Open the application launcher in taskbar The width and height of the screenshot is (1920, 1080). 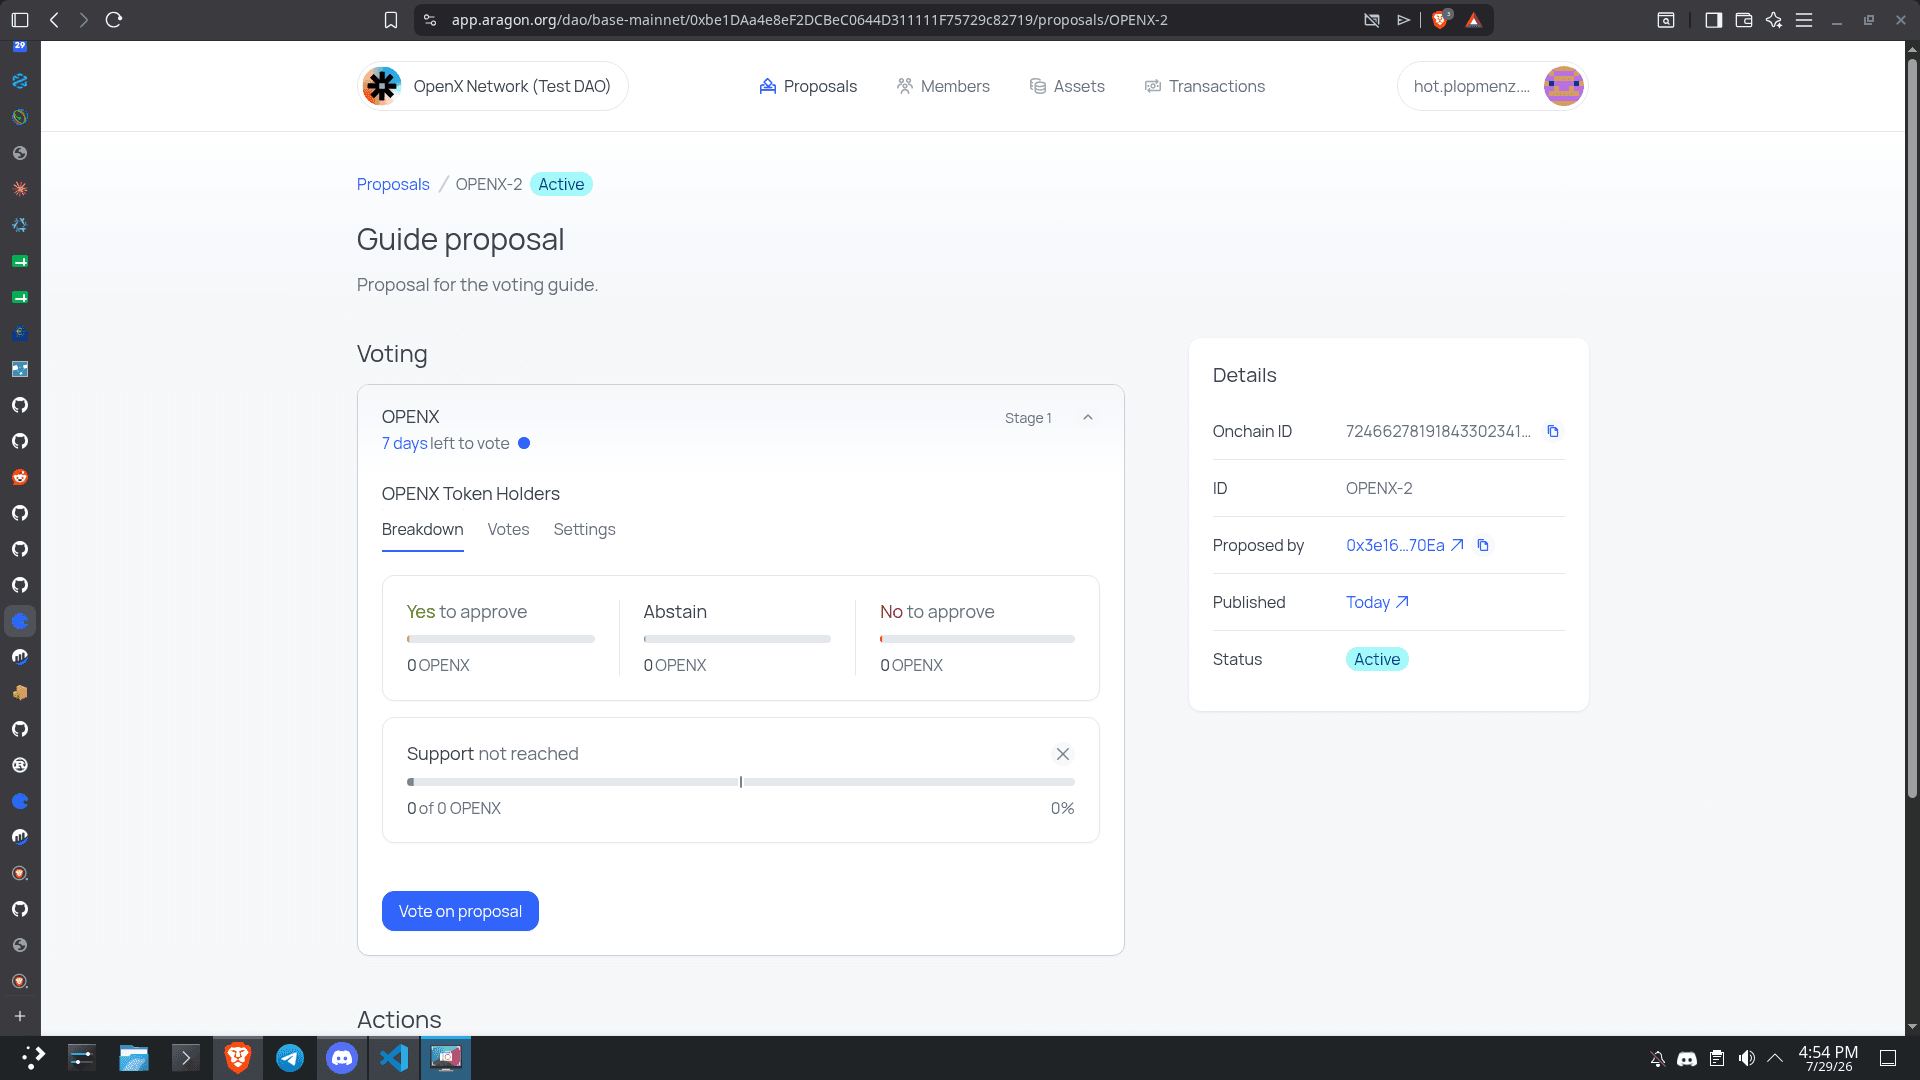tap(34, 1058)
